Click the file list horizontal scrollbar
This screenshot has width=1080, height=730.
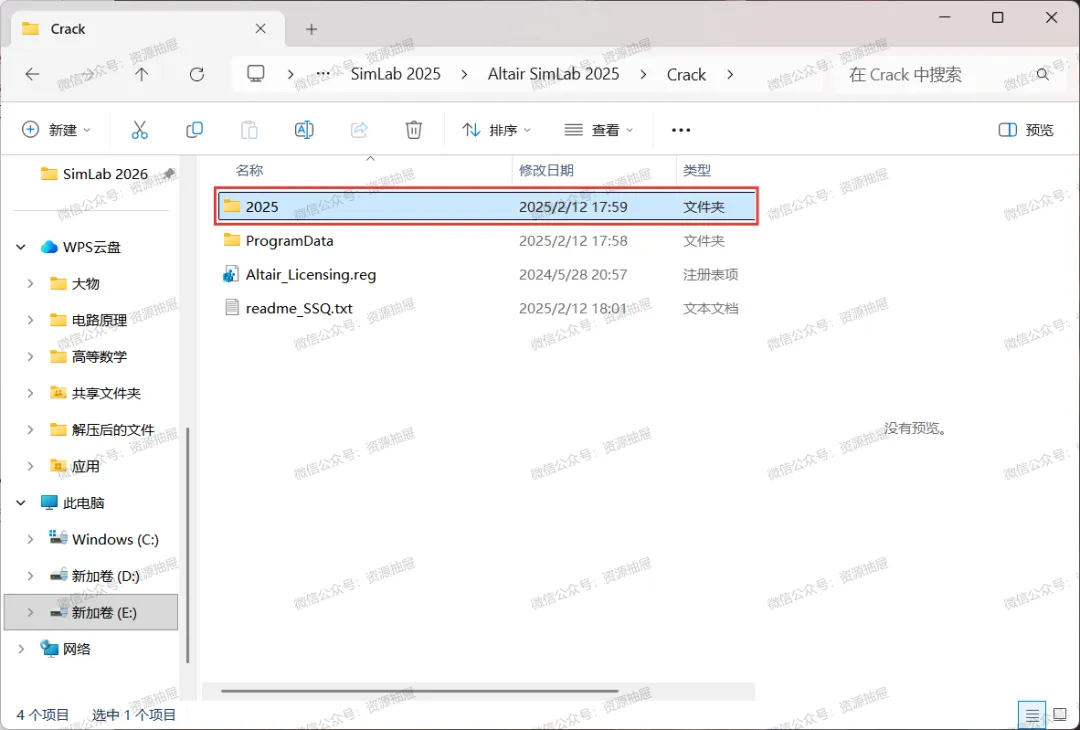point(419,691)
